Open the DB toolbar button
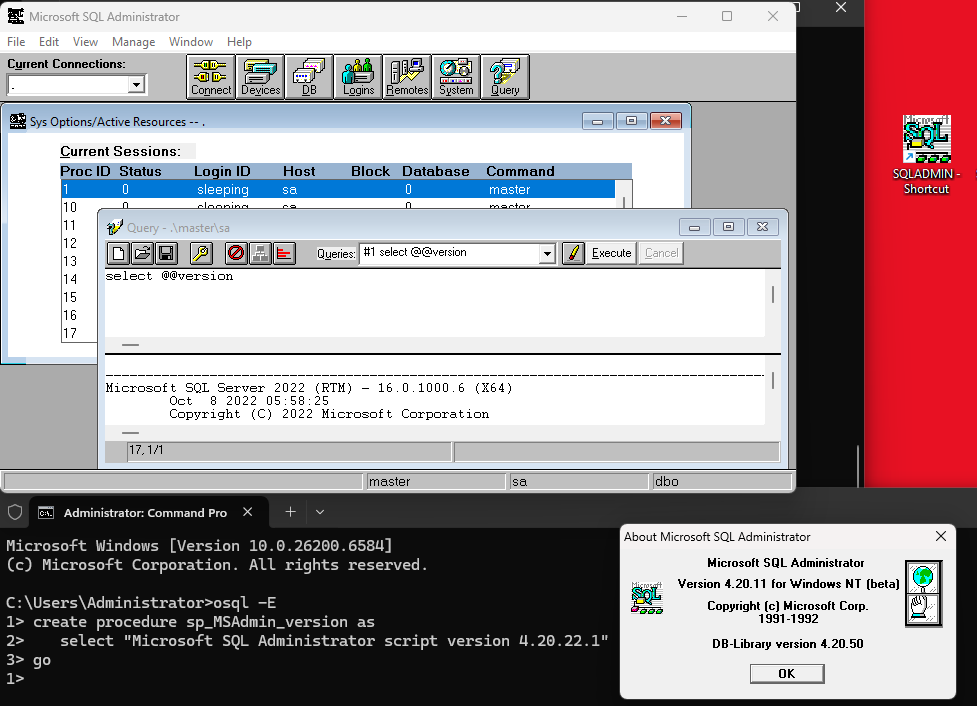This screenshot has width=977, height=706. pyautogui.click(x=309, y=77)
